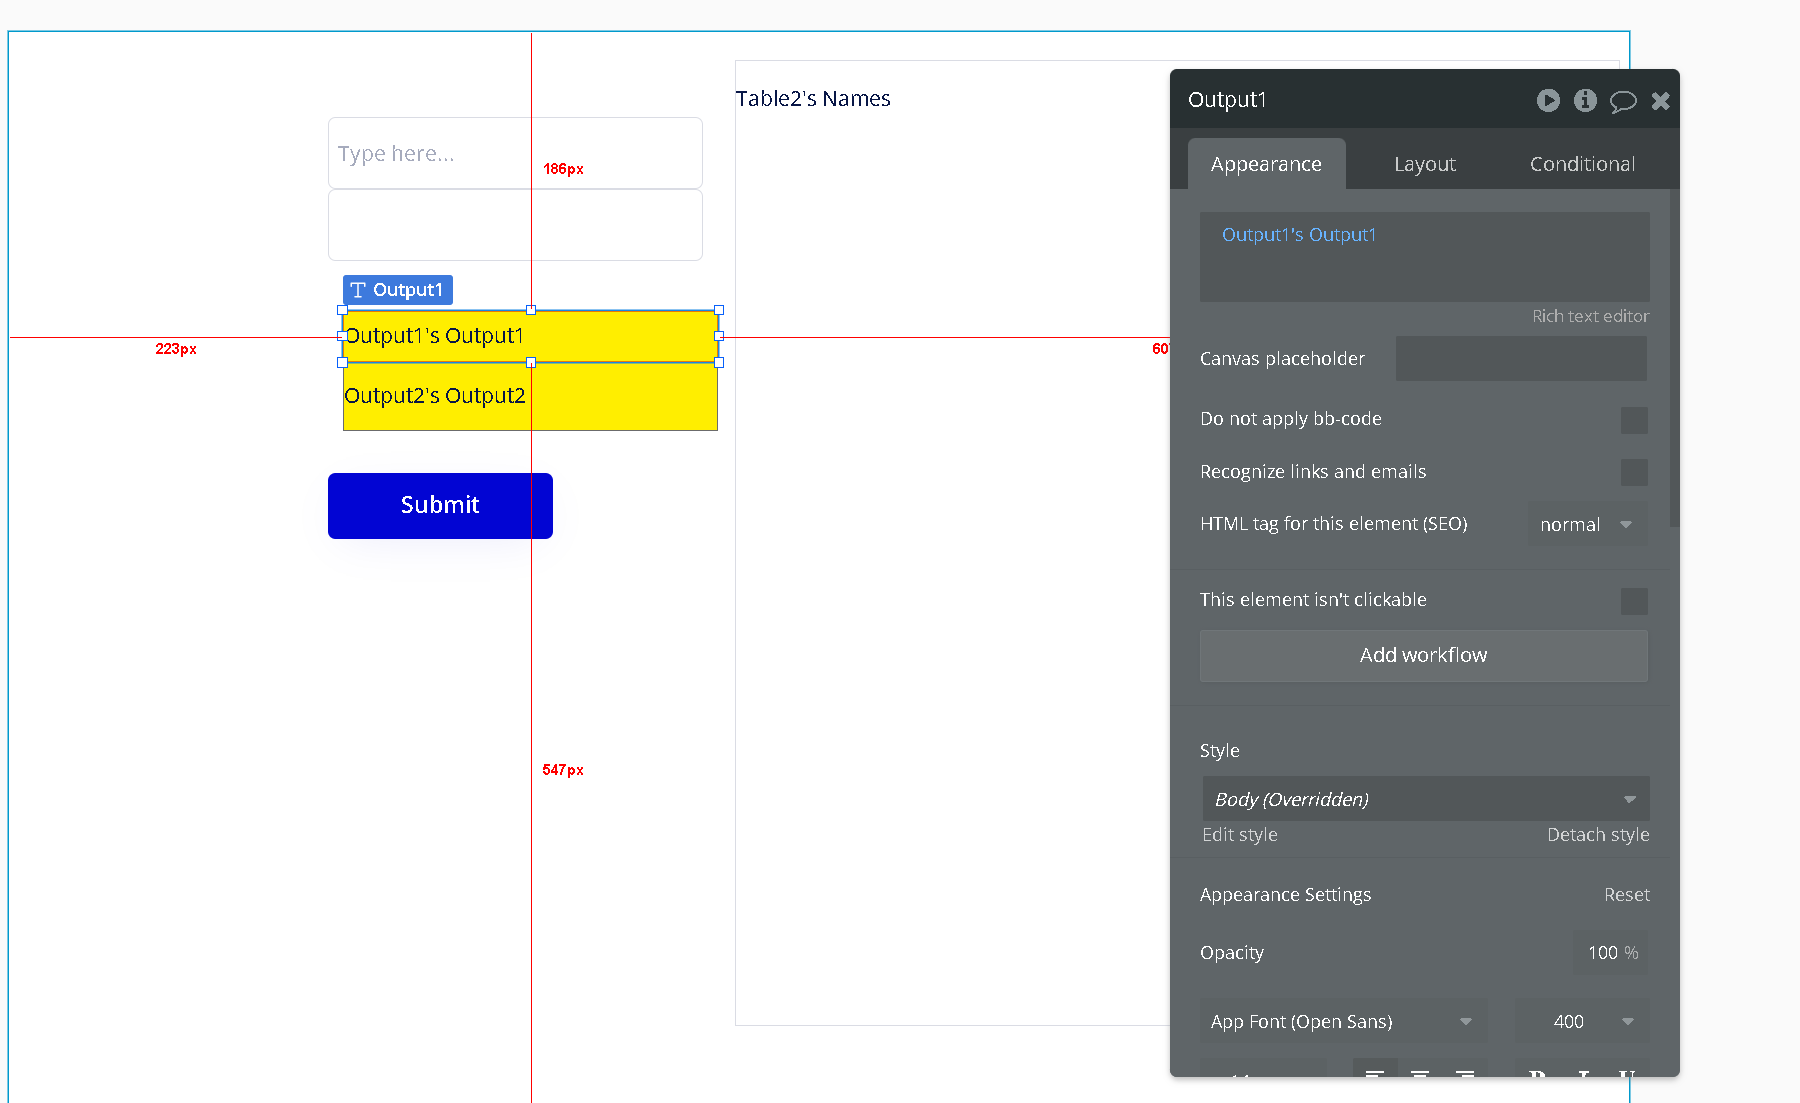Enable Do not apply bb-code checkbox
The height and width of the screenshot is (1103, 1800).
click(1633, 420)
